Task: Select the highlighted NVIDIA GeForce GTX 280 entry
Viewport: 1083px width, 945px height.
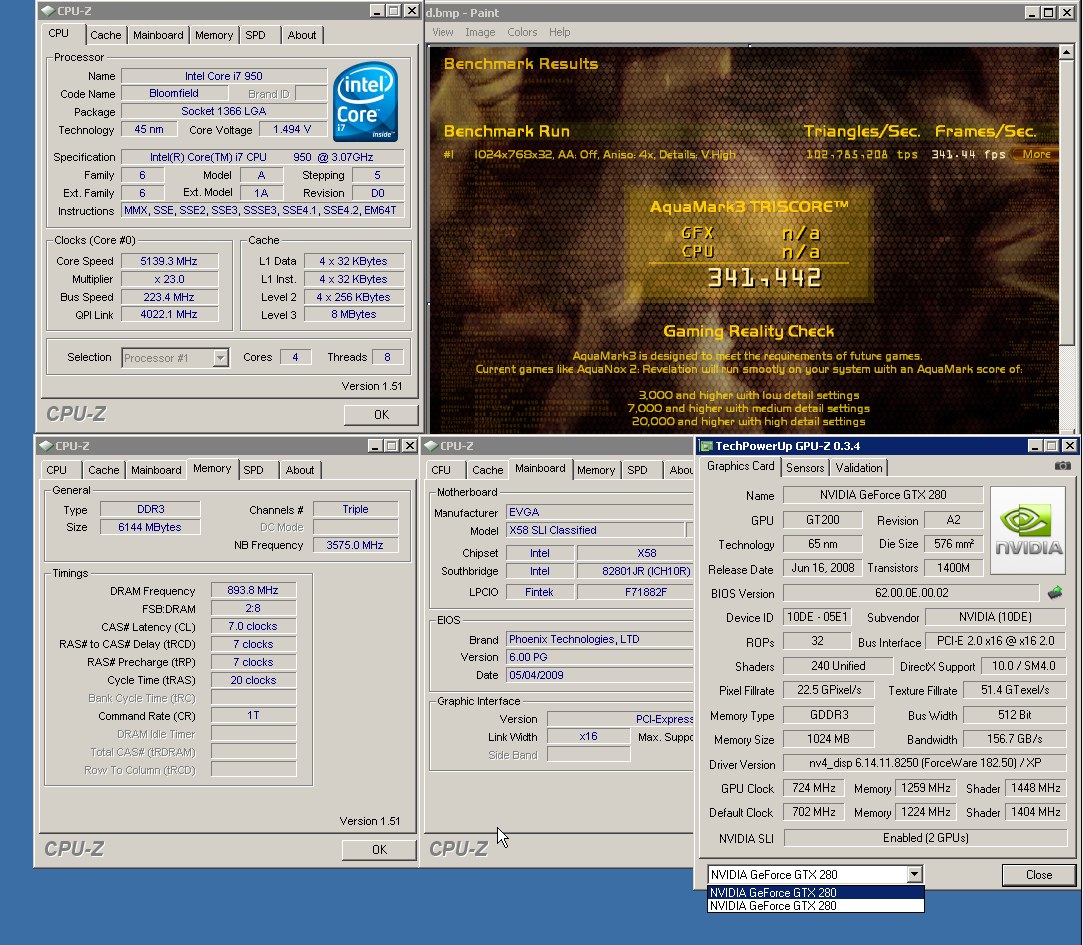Action: click(816, 892)
